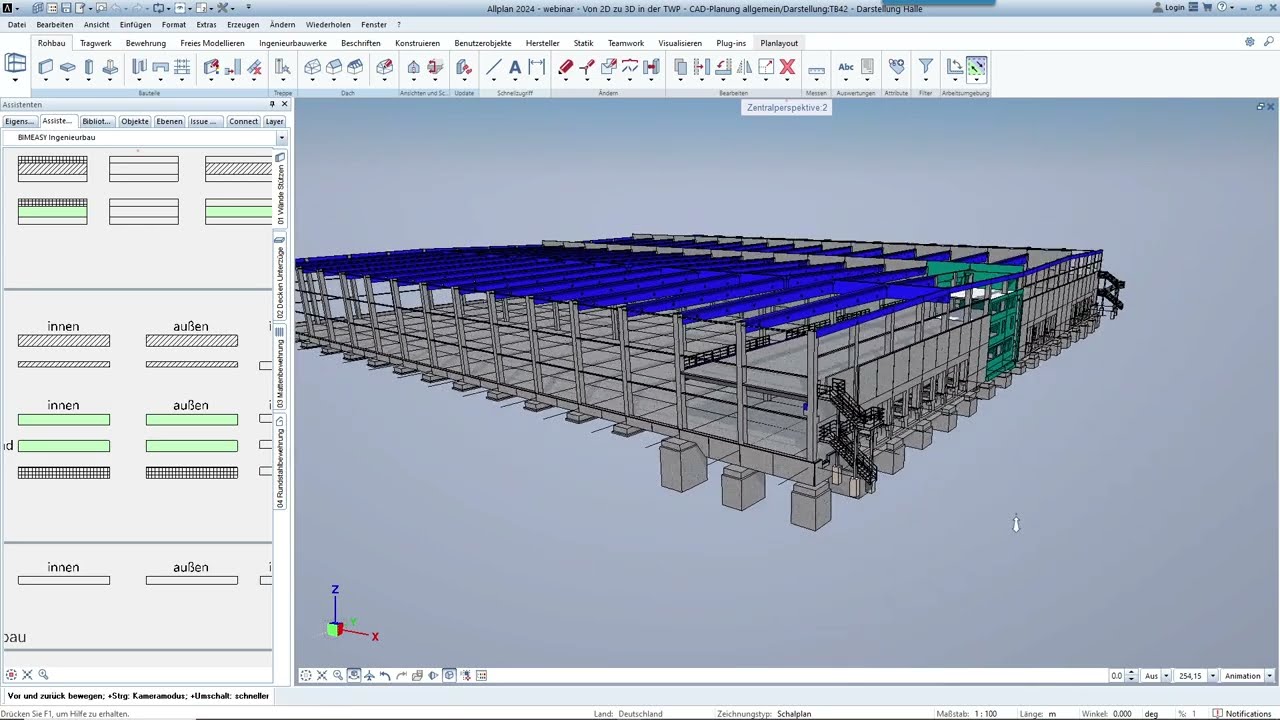Click the roof tool icon in Dach
The width and height of the screenshot is (1280, 720).
pyautogui.click(x=312, y=67)
